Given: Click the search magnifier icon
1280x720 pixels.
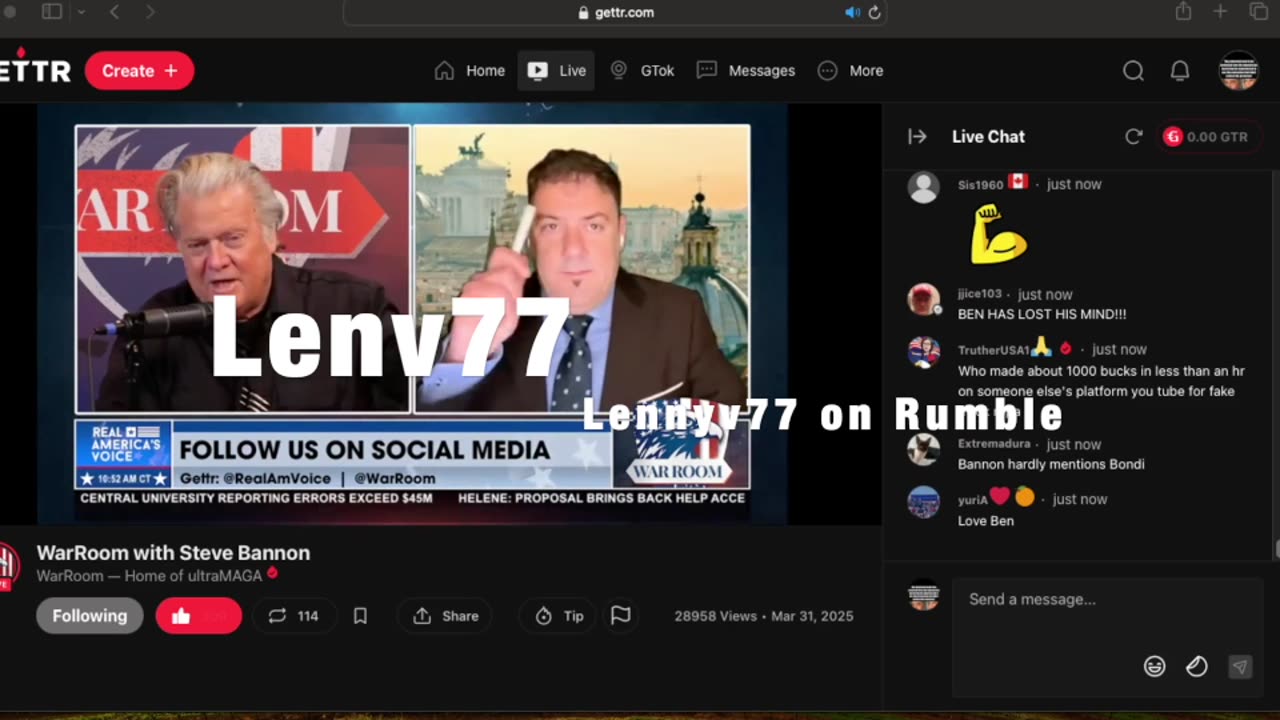Looking at the screenshot, I should pyautogui.click(x=1133, y=71).
